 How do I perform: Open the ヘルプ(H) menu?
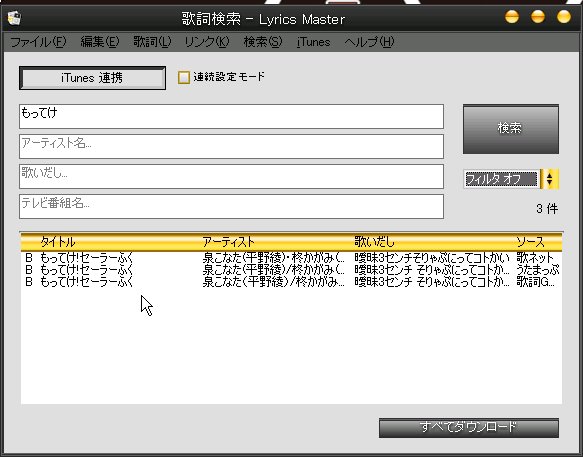click(369, 42)
